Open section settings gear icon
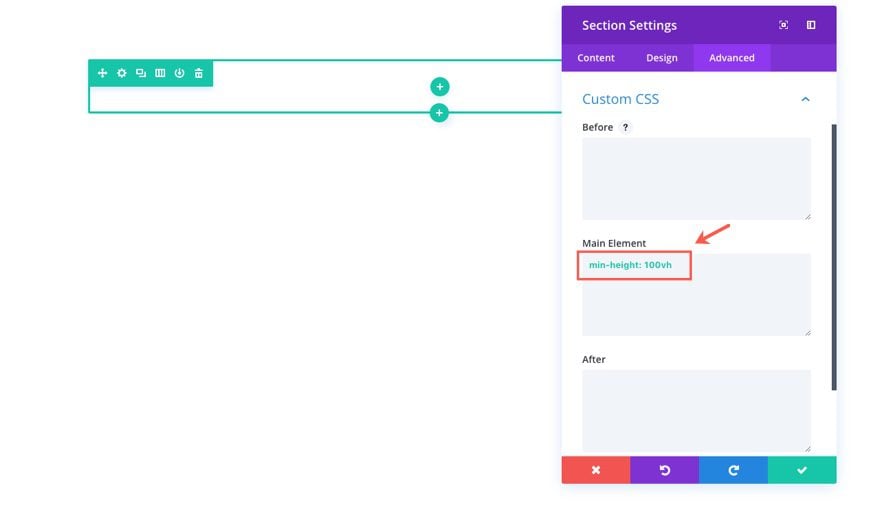The image size is (880, 514). click(121, 73)
